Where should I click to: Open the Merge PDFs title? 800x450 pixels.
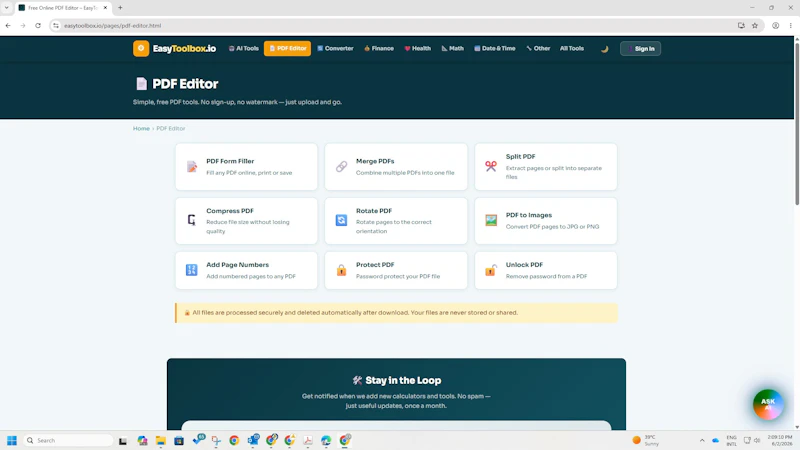[375, 161]
